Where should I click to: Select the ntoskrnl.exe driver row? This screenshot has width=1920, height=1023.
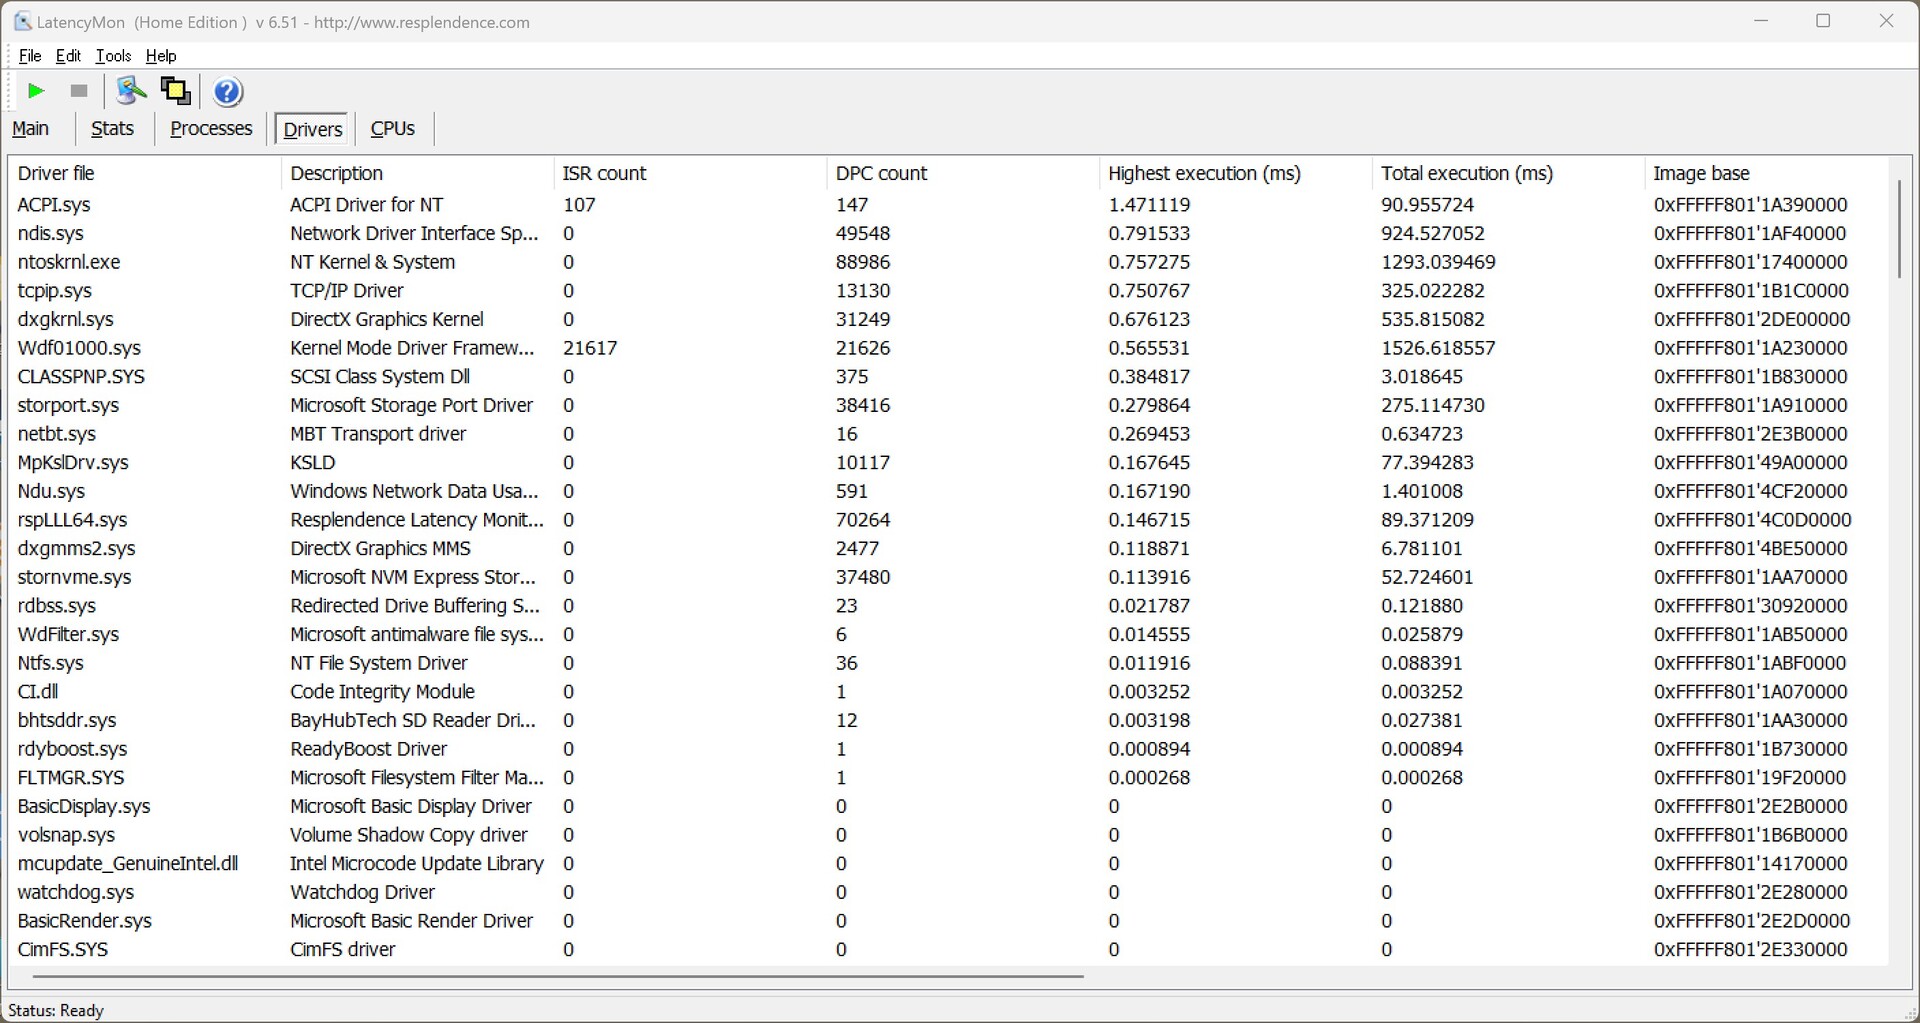tap(69, 262)
